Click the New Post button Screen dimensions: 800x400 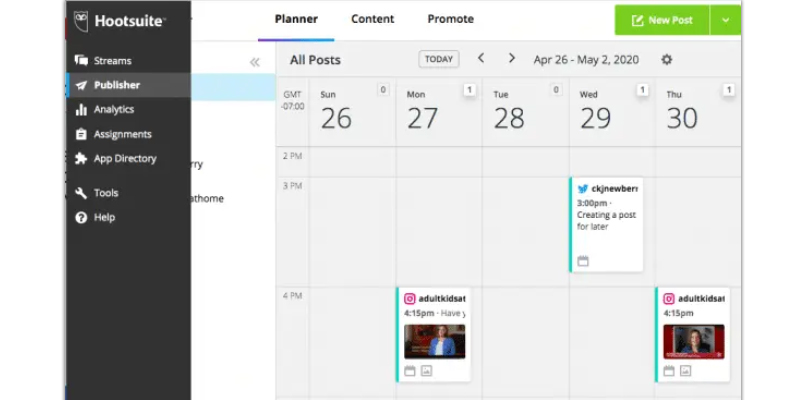[x=662, y=20]
